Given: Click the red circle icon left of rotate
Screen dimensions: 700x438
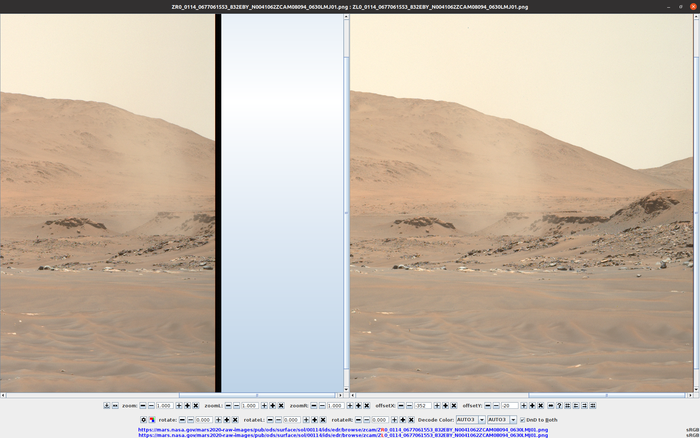Looking at the screenshot, I should (152, 420).
